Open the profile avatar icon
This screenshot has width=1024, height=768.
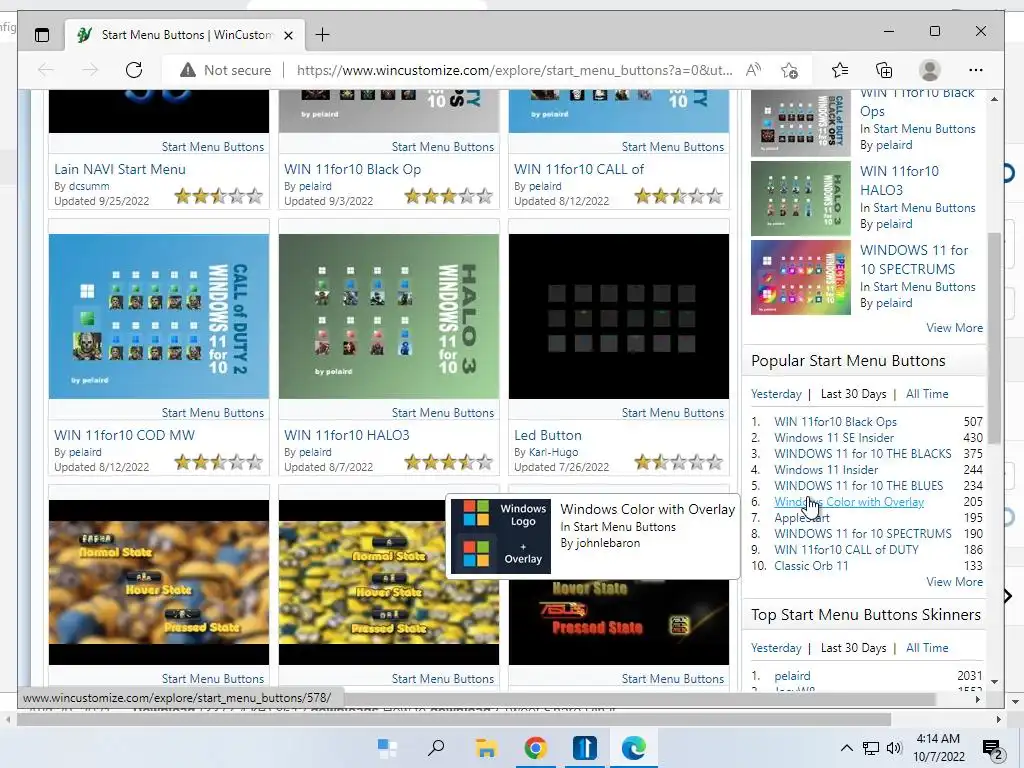coord(929,70)
